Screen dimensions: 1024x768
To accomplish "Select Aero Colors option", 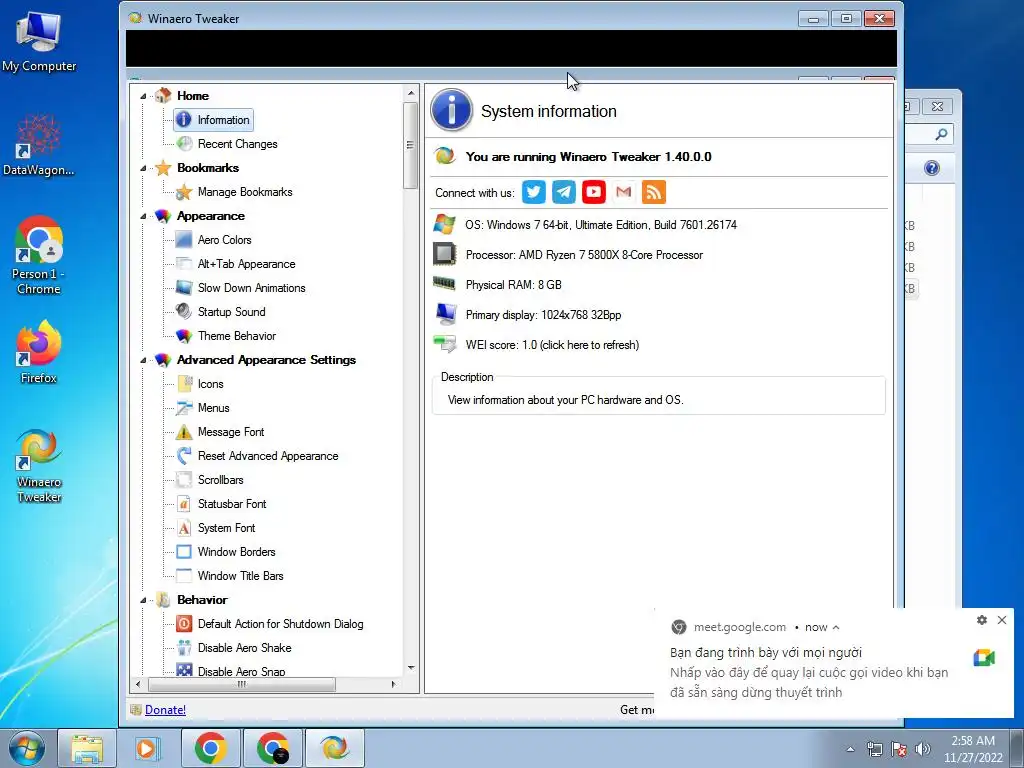I will tap(224, 240).
